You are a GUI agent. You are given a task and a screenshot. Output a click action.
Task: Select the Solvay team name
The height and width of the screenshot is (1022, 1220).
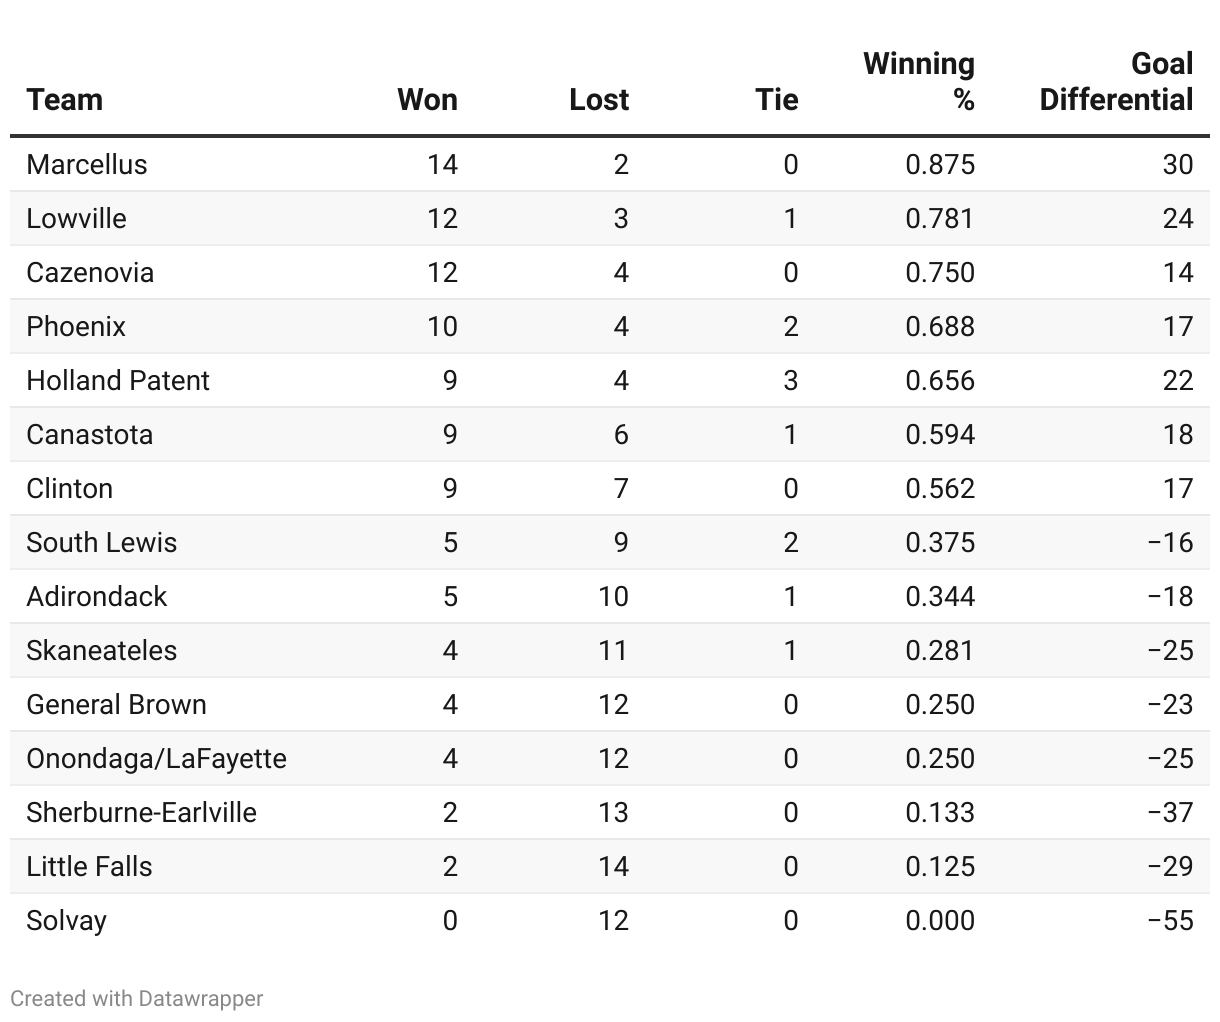67,920
